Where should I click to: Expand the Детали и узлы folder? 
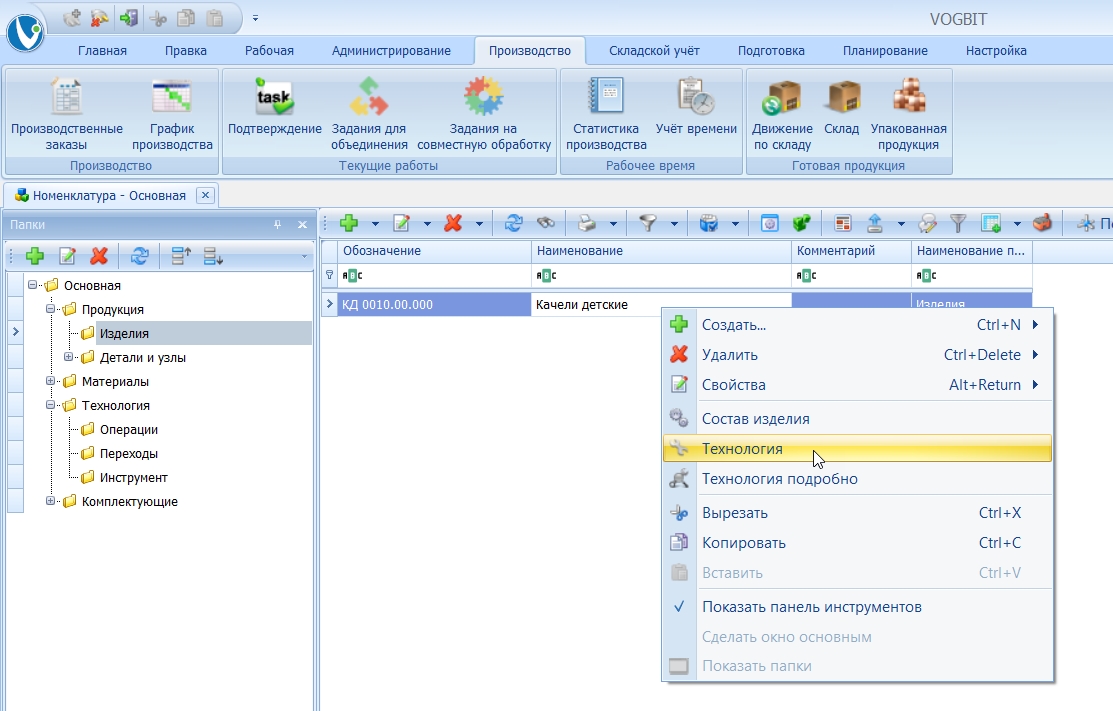point(68,357)
